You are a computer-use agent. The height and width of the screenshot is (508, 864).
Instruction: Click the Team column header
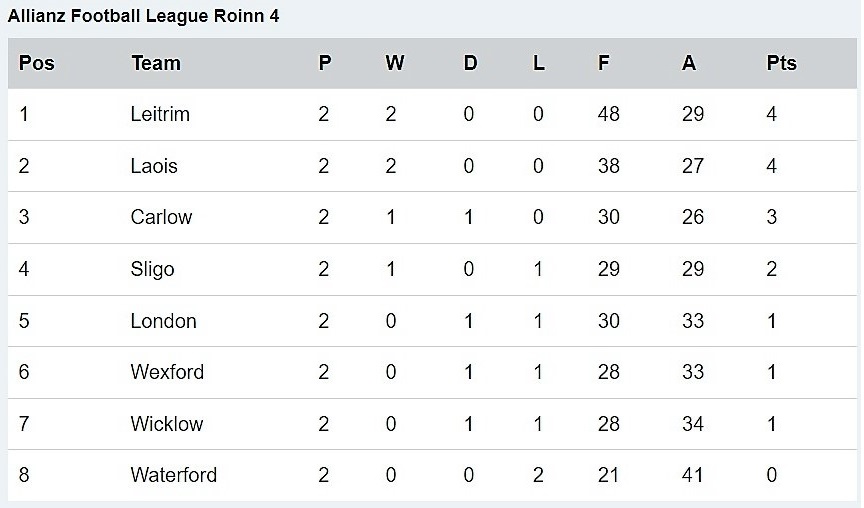pyautogui.click(x=155, y=63)
